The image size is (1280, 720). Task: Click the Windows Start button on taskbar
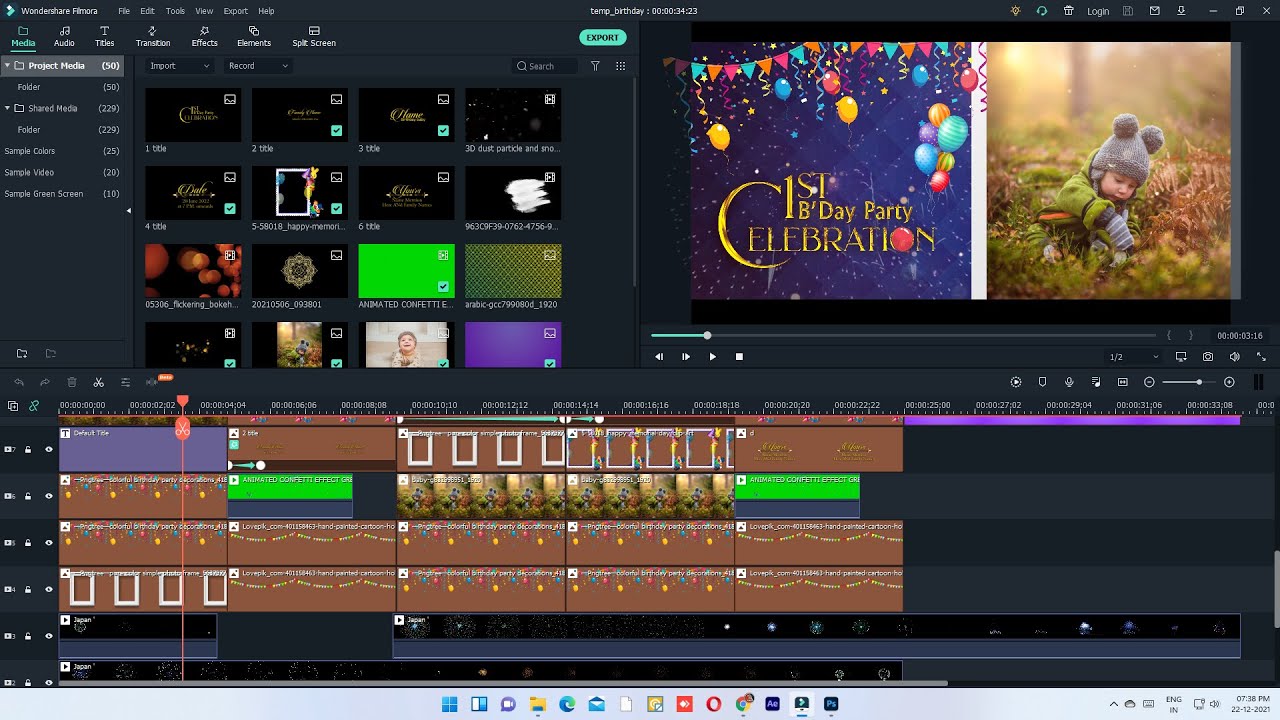[449, 704]
